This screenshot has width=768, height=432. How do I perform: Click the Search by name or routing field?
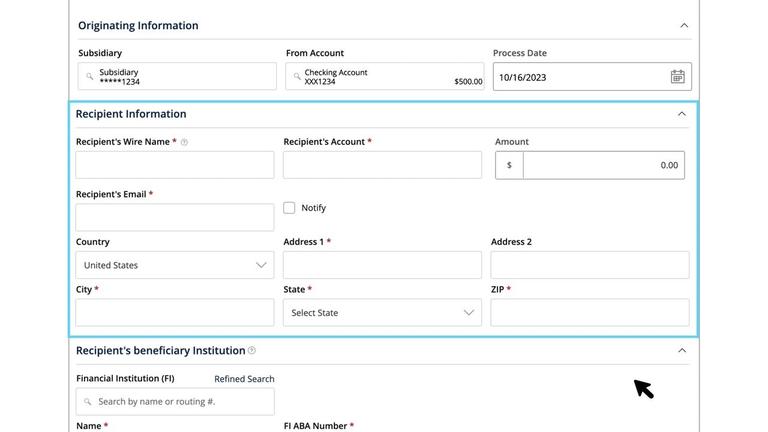click(175, 402)
